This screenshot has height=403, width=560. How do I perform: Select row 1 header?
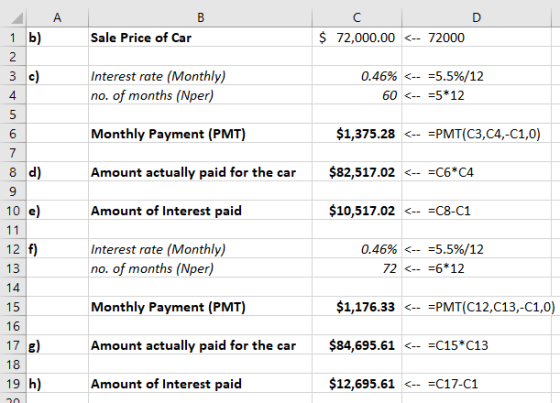click(x=13, y=38)
